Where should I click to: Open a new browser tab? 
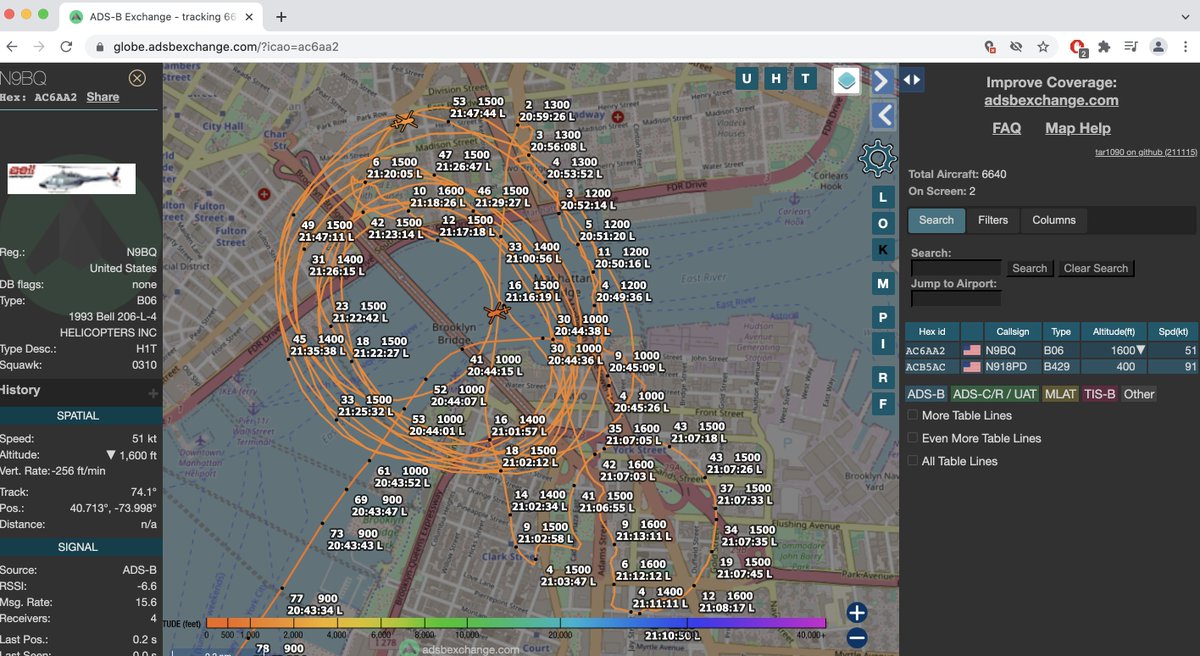click(281, 17)
